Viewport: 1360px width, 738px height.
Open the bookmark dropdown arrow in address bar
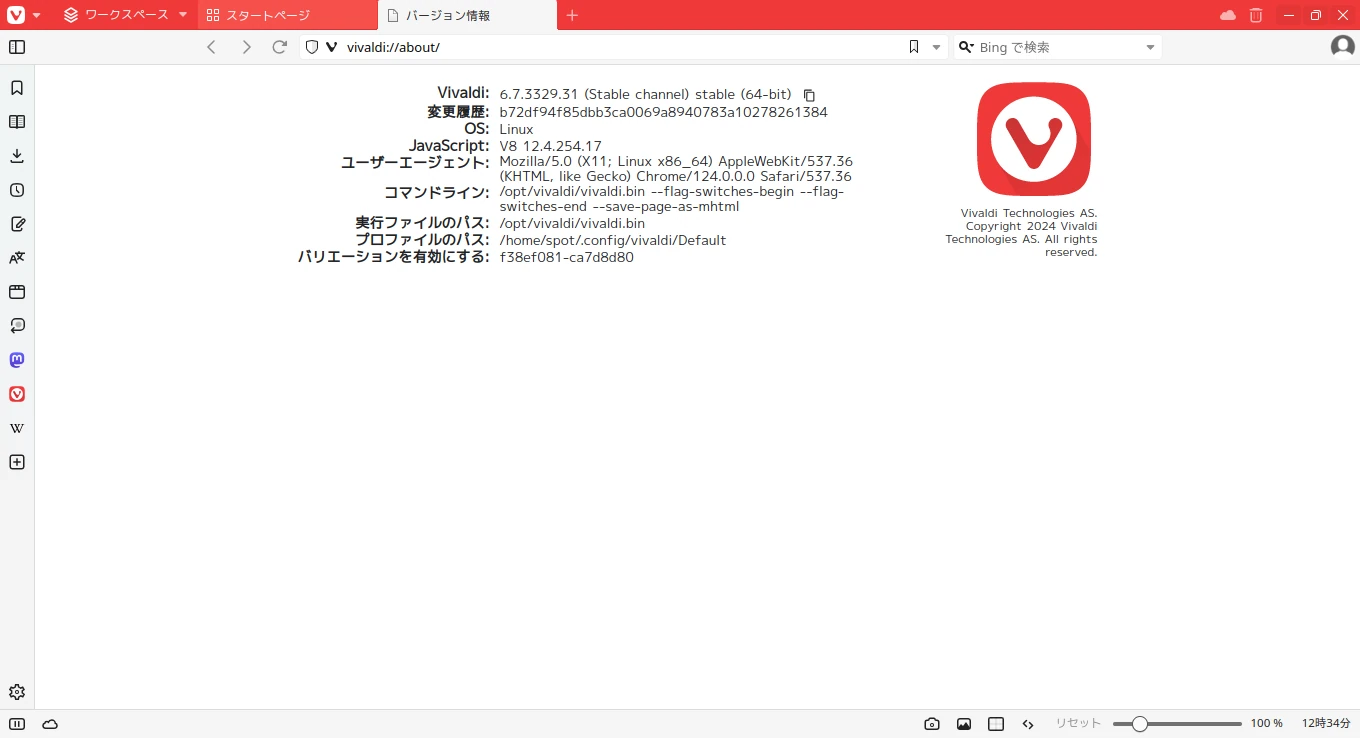click(x=937, y=47)
